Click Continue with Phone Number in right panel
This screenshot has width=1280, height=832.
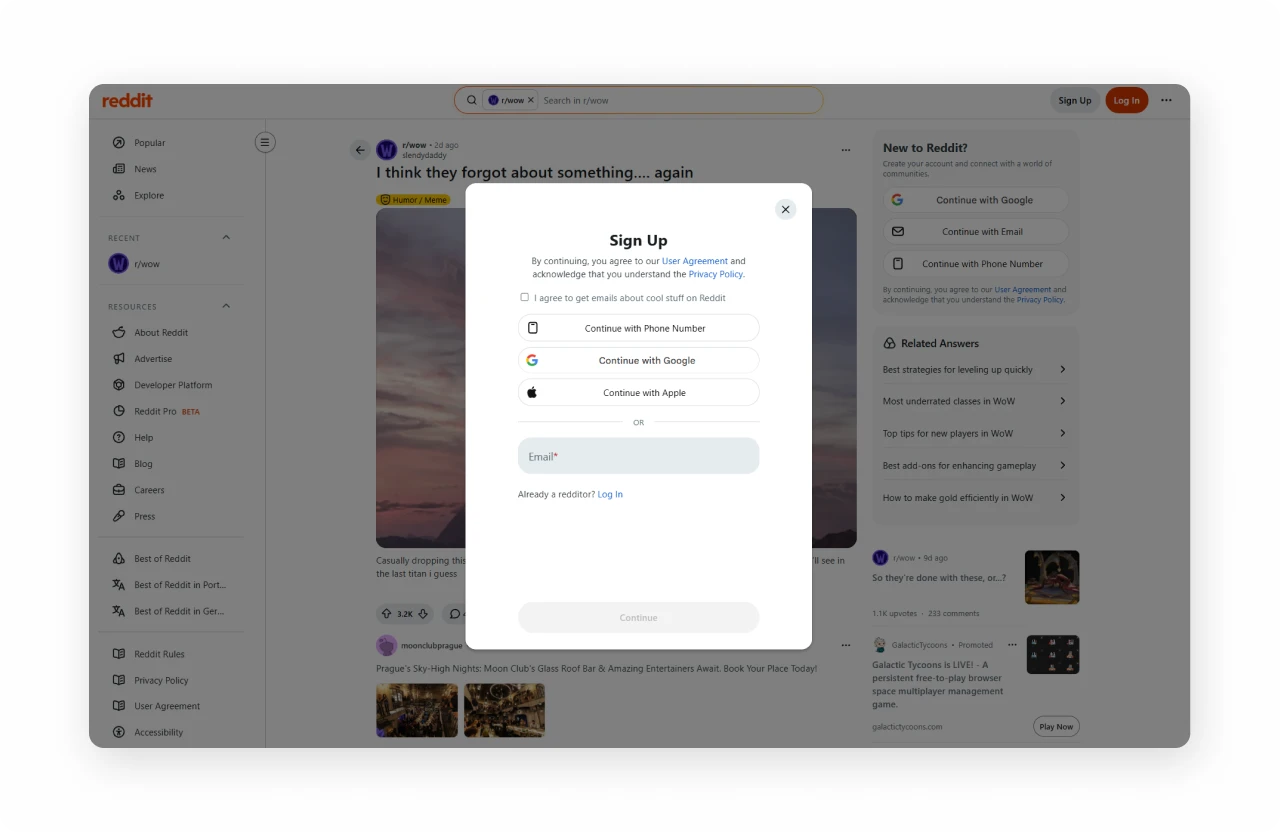[976, 264]
